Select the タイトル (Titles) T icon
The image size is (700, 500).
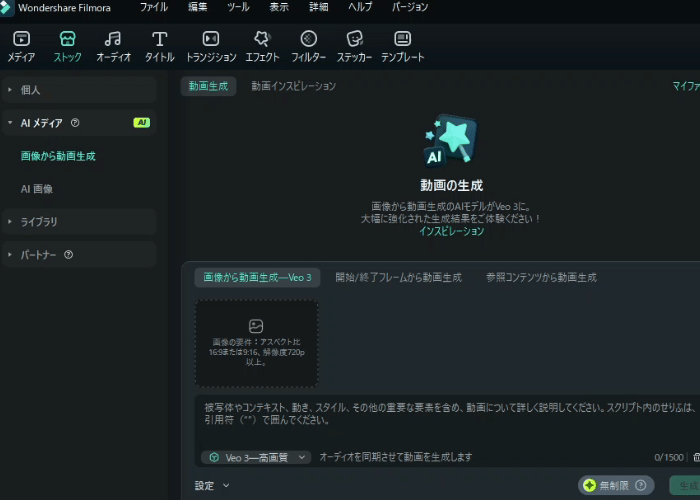(x=159, y=39)
